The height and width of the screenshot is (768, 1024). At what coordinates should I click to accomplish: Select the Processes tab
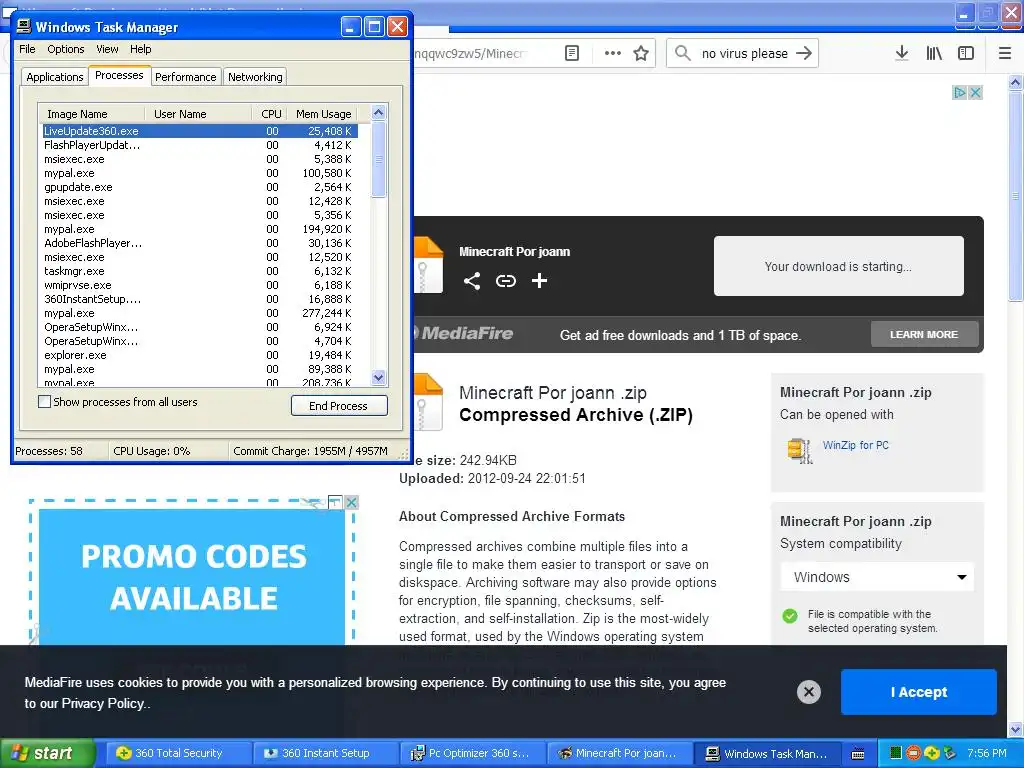pos(119,75)
